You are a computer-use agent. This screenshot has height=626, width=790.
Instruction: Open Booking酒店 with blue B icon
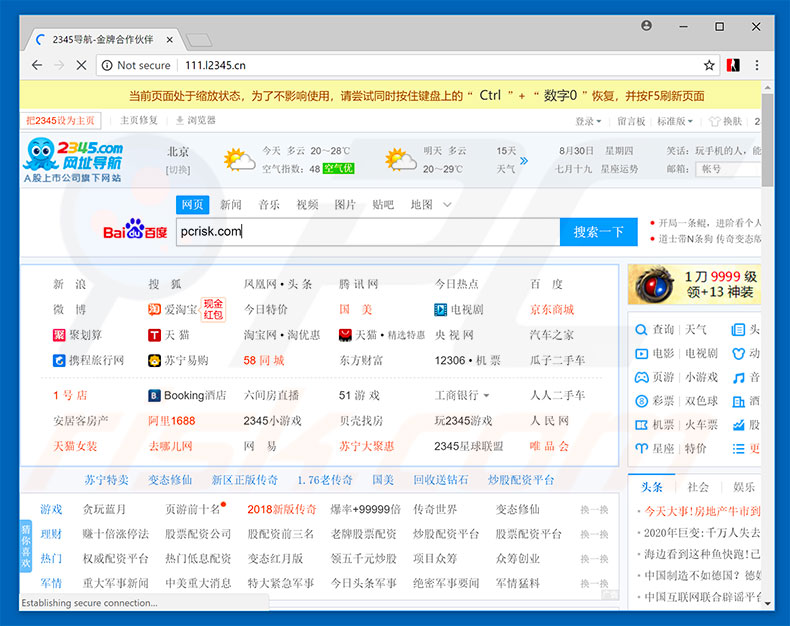(x=154, y=396)
